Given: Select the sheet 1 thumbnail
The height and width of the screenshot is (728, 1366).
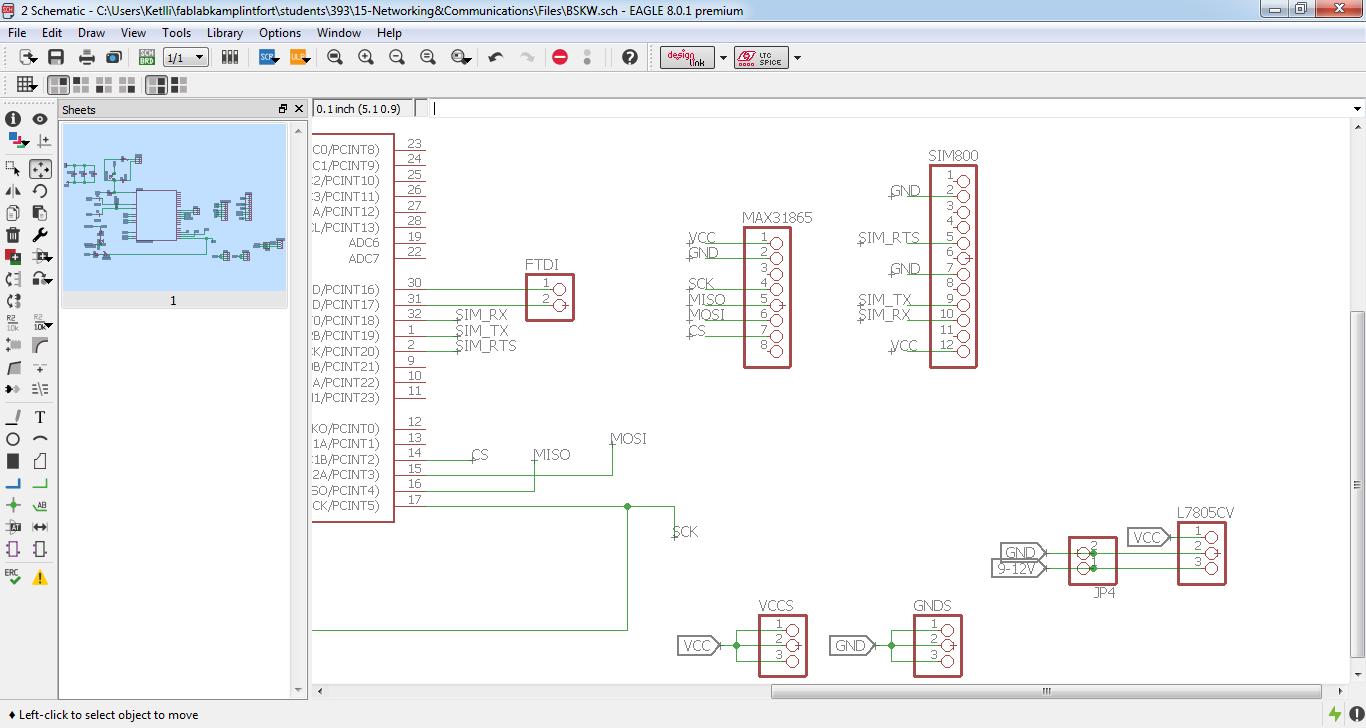Looking at the screenshot, I should 174,207.
